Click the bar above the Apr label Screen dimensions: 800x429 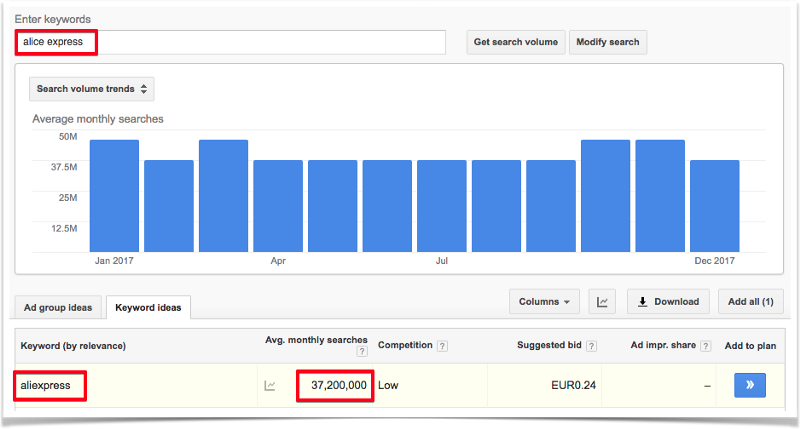(278, 206)
